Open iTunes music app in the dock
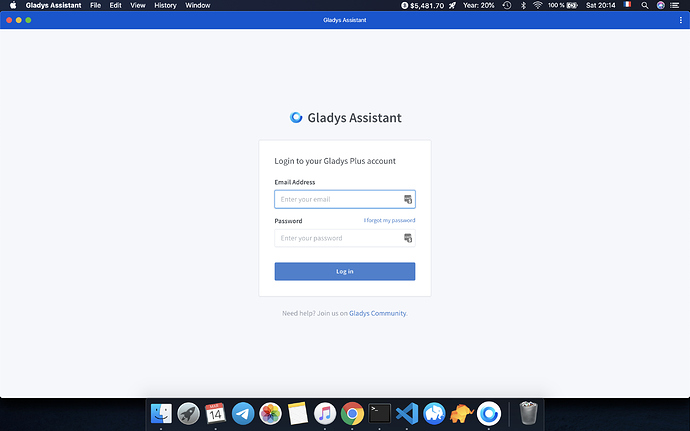Screen dimensions: 690x431 click(325, 414)
